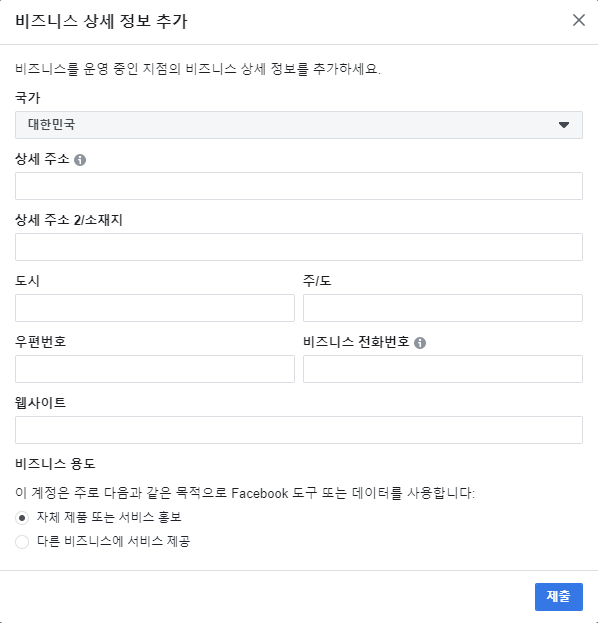This screenshot has width=598, height=623.
Task: Click the 우편번호 input field
Action: [155, 369]
